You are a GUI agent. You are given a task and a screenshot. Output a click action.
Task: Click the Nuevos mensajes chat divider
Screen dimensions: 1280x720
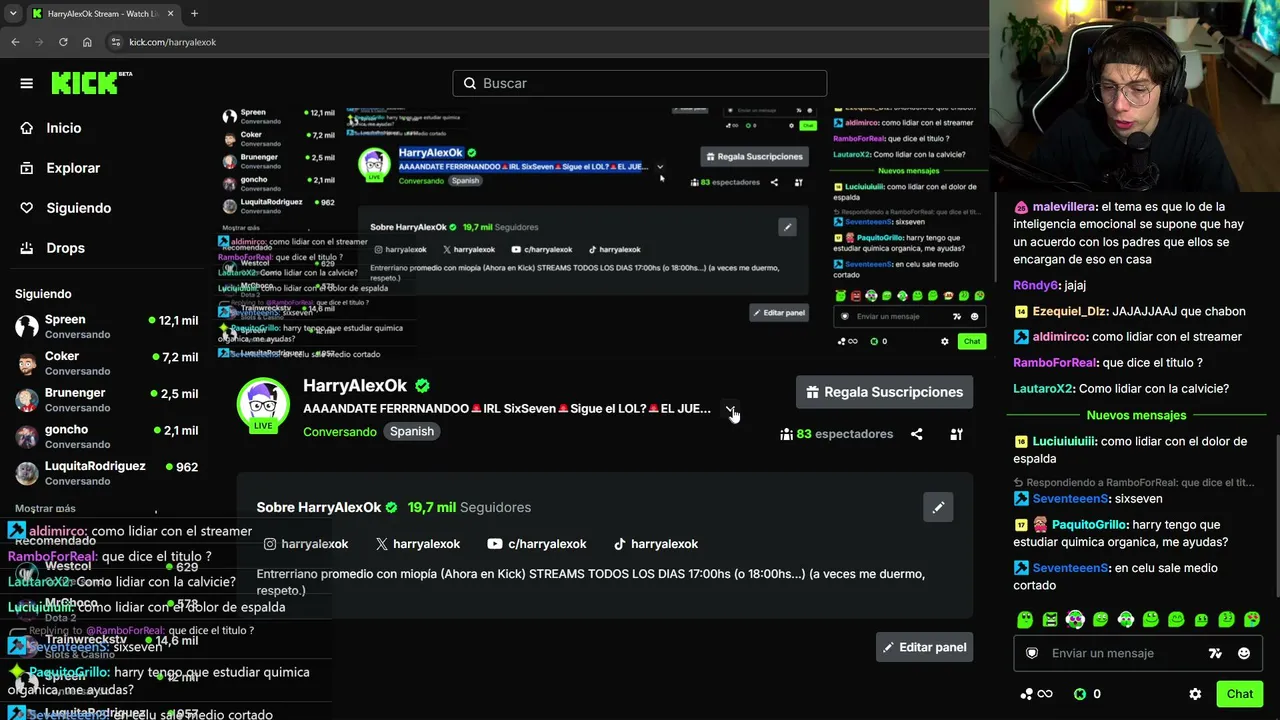pos(1136,415)
